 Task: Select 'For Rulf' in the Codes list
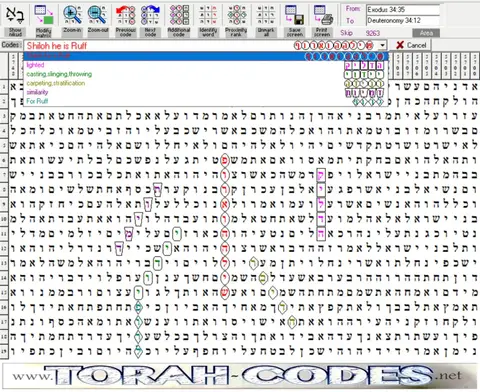[x=206, y=101]
